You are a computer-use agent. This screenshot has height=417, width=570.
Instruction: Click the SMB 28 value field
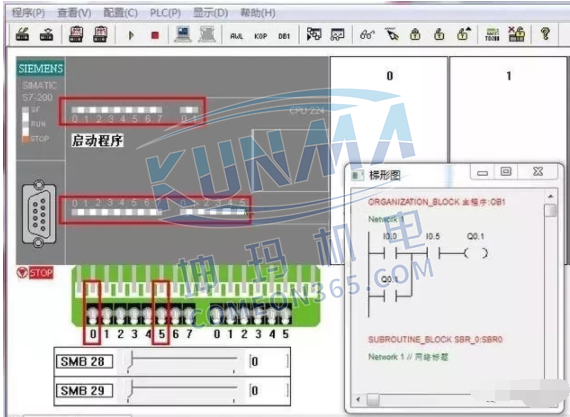coord(269,361)
